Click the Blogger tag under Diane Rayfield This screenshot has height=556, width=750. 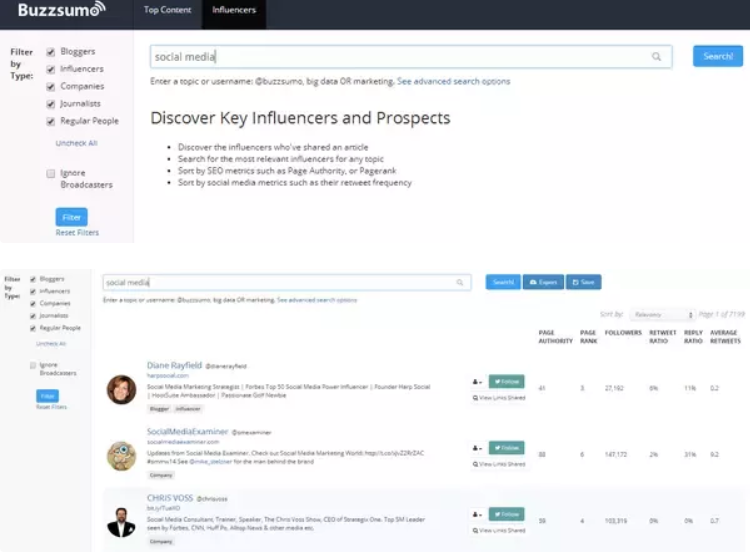point(159,409)
